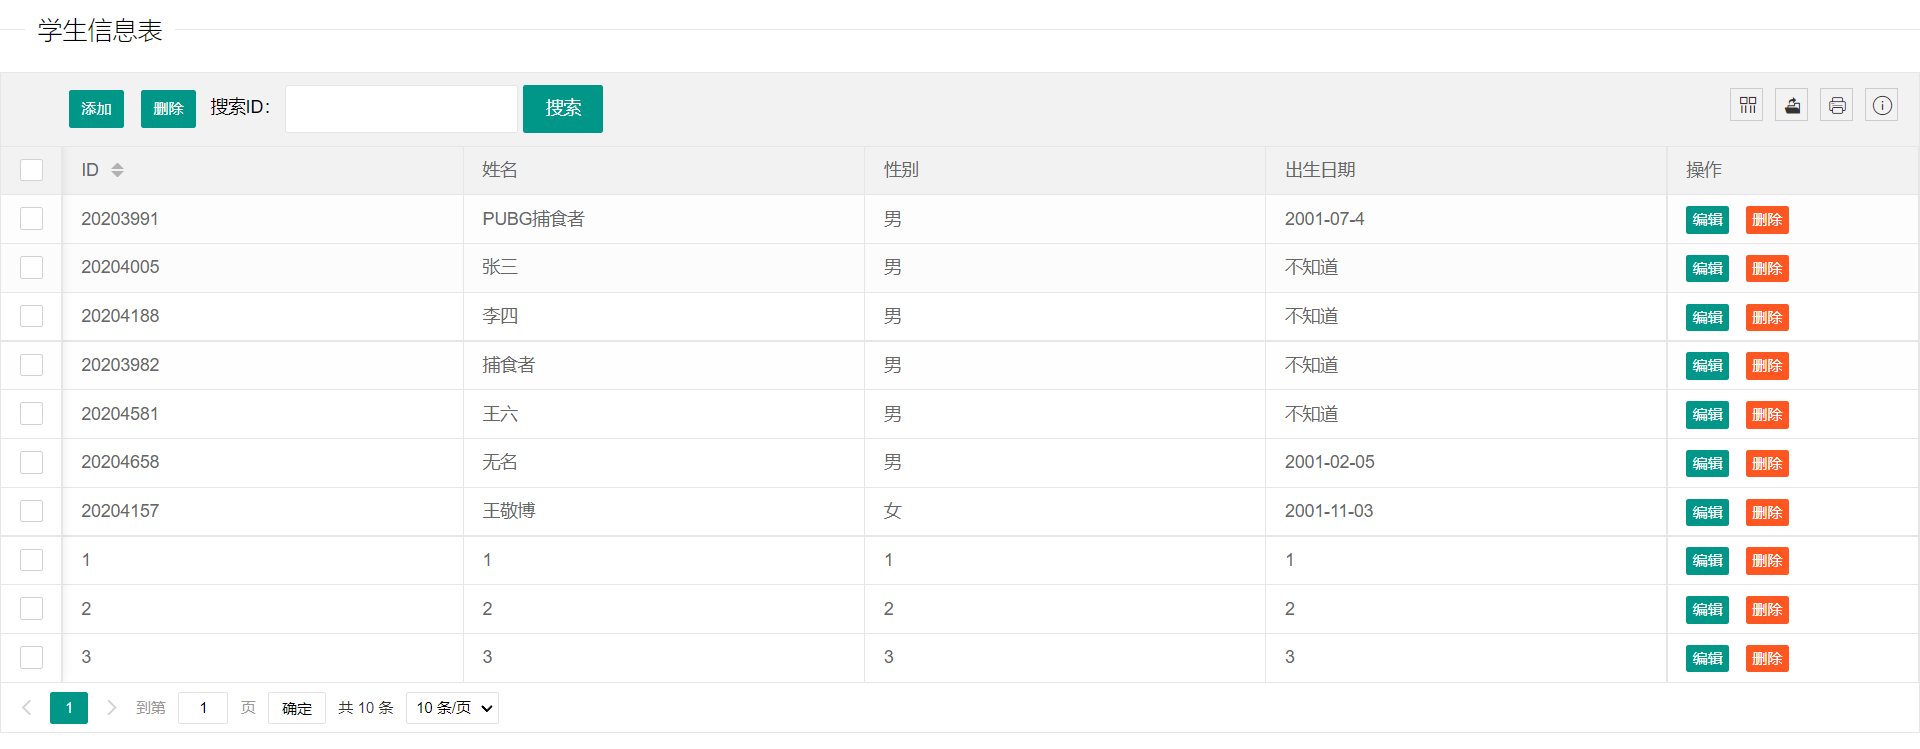1920x749 pixels.
Task: Toggle the select-all header checkbox
Action: click(x=32, y=170)
